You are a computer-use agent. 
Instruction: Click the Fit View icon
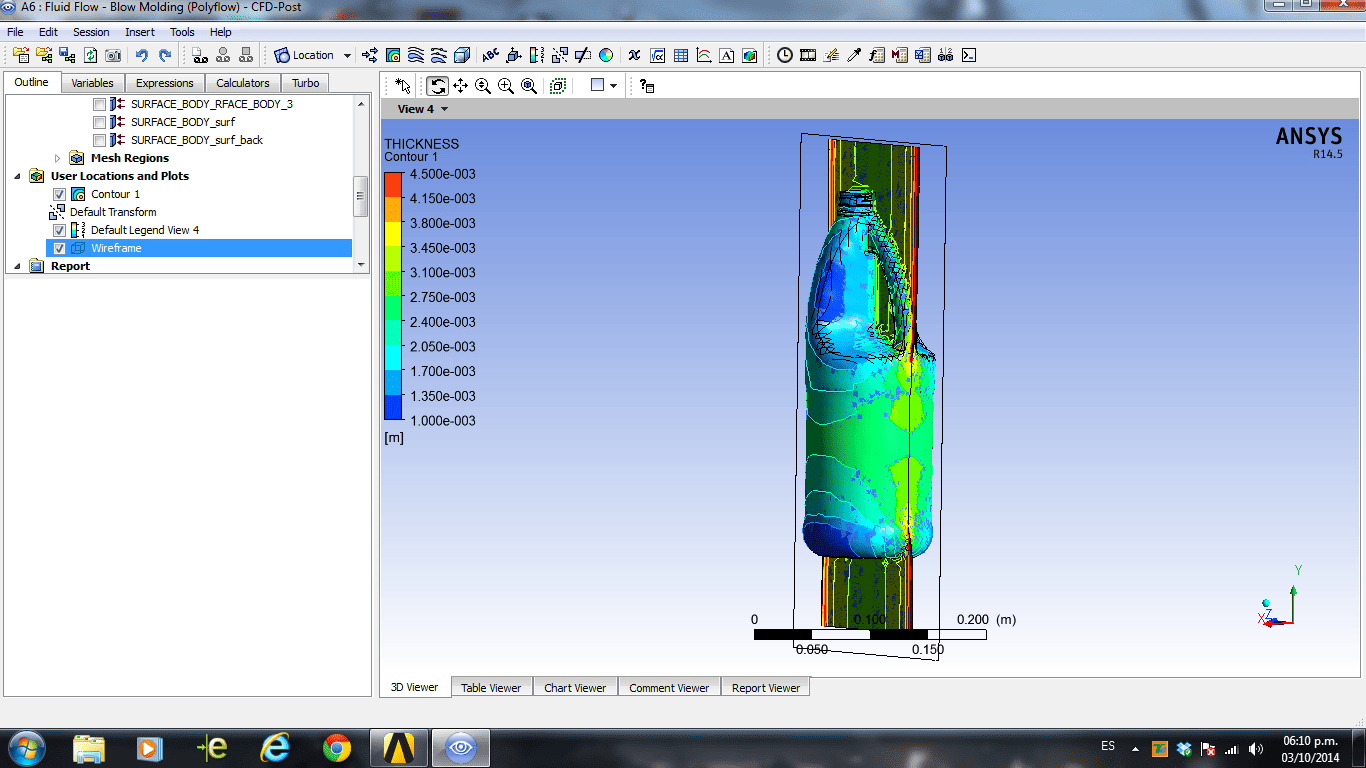pos(529,86)
